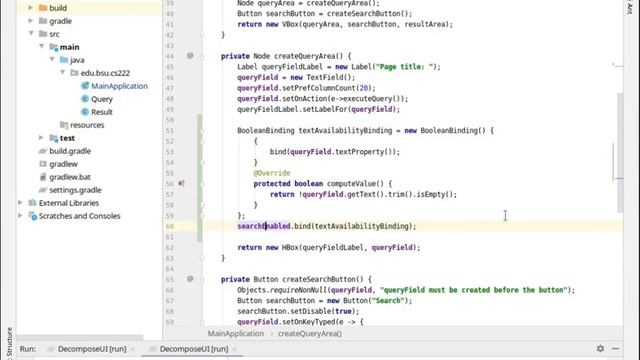Click the test folder icon
640x360 pixels.
click(53, 138)
